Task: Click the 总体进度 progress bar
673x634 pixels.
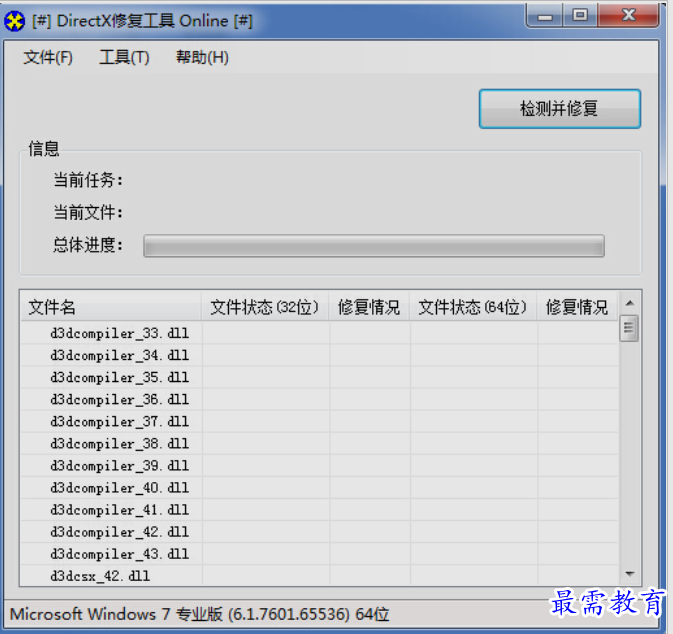Action: (374, 246)
